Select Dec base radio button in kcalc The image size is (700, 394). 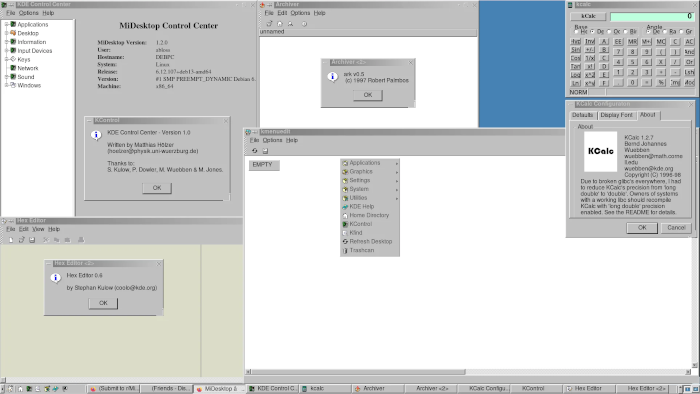pos(592,32)
